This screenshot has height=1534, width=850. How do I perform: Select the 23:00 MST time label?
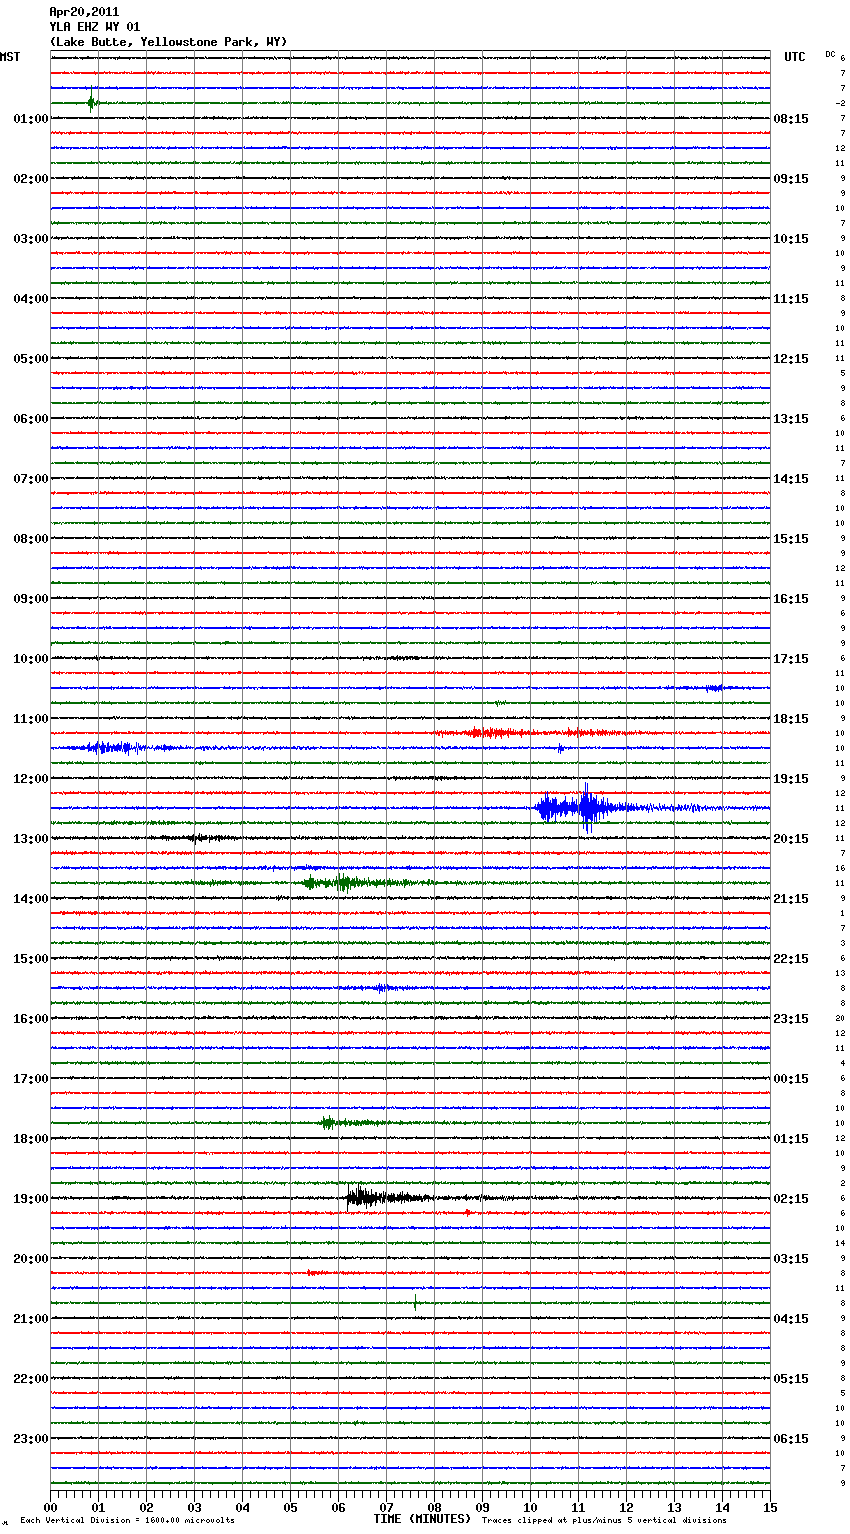tap(31, 1439)
